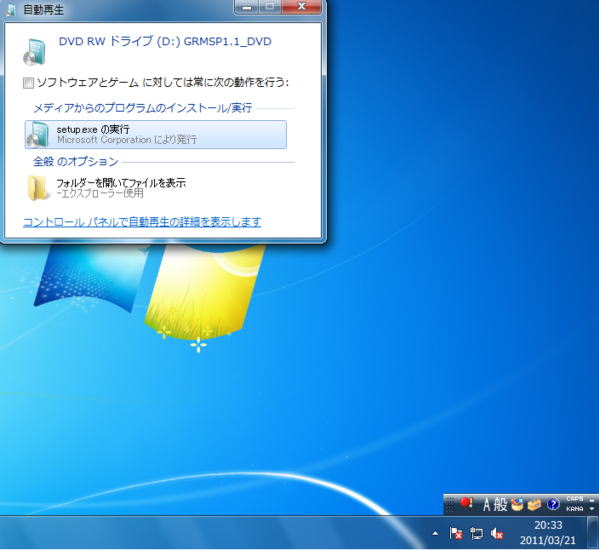Image resolution: width=599 pixels, height=550 pixels.
Task: Switch IME input mode via the A icon
Action: (x=486, y=505)
